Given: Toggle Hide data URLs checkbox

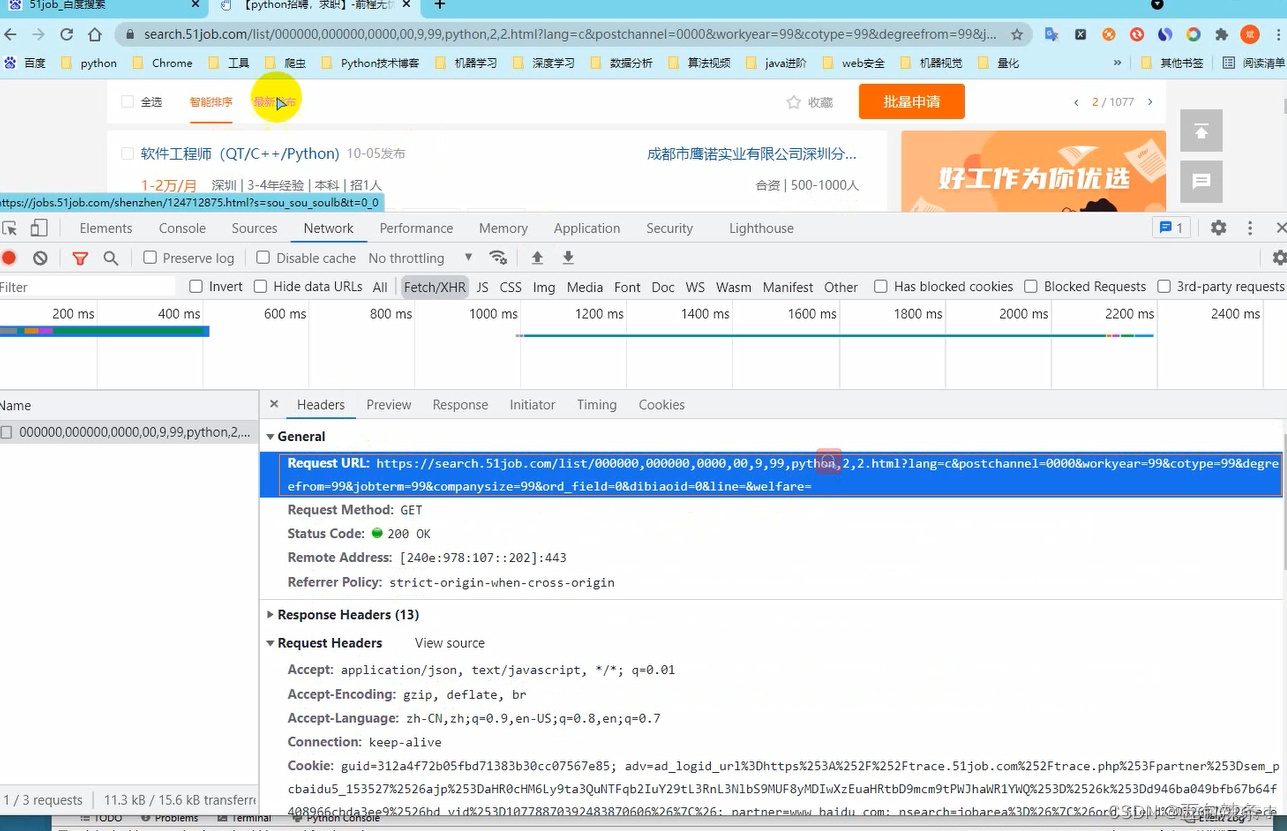Looking at the screenshot, I should coord(260,286).
